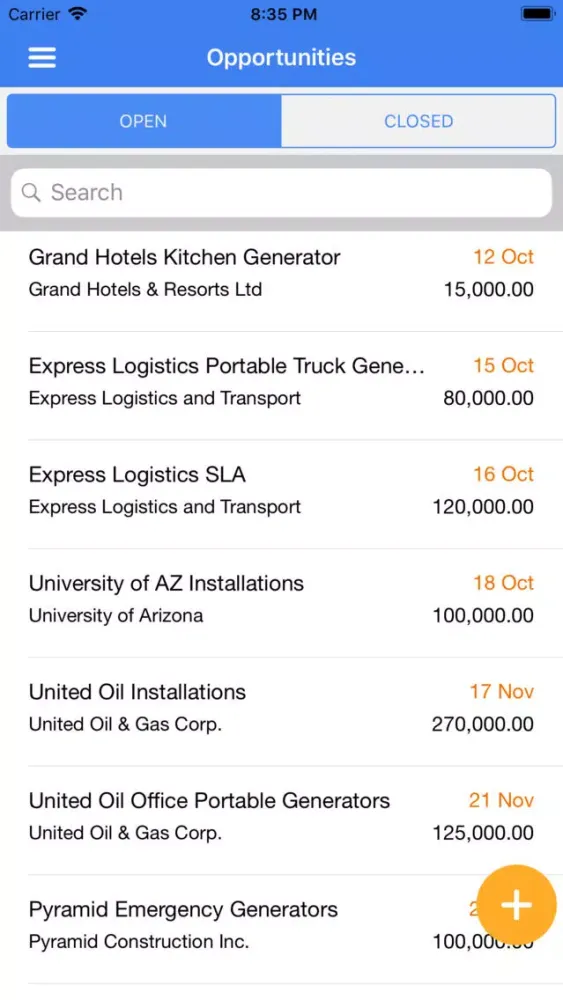This screenshot has width=563, height=1000.
Task: Tap the 12 Oct close date
Action: tap(503, 257)
